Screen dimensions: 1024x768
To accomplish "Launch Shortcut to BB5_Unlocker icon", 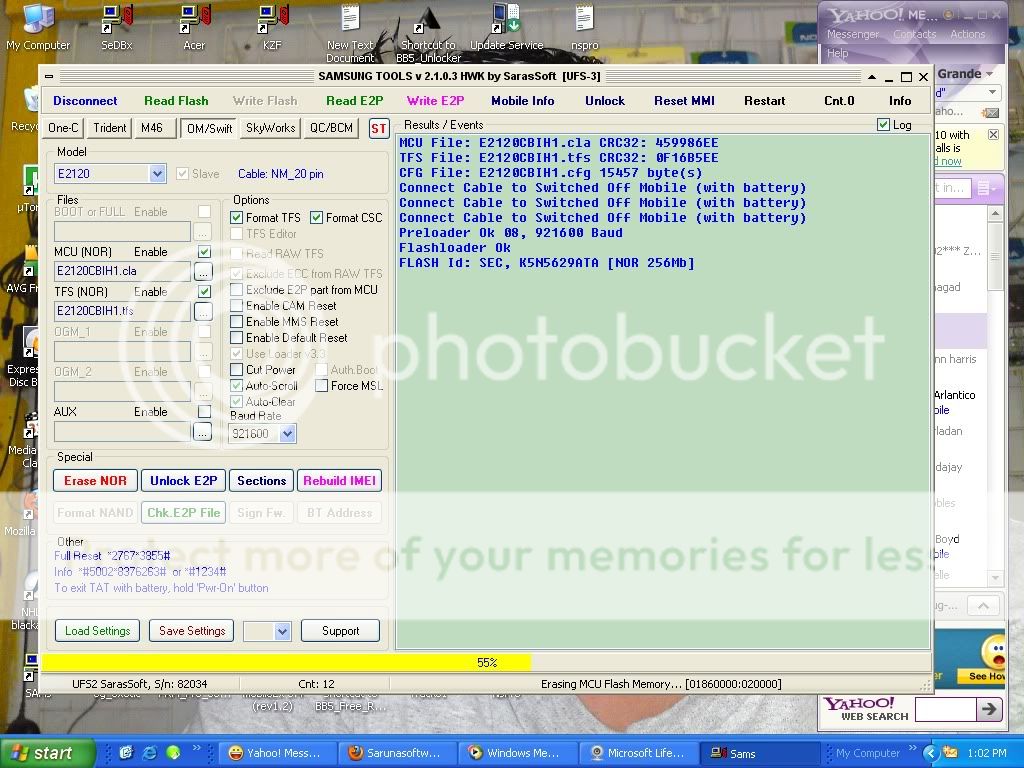I will point(428,33).
